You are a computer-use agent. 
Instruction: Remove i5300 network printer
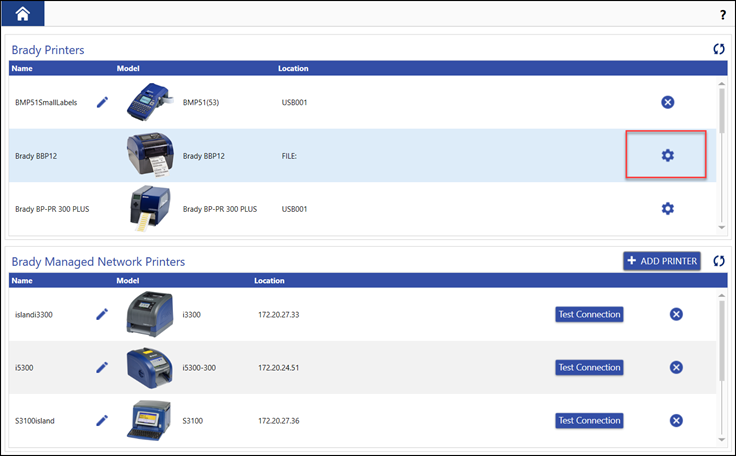(x=676, y=367)
